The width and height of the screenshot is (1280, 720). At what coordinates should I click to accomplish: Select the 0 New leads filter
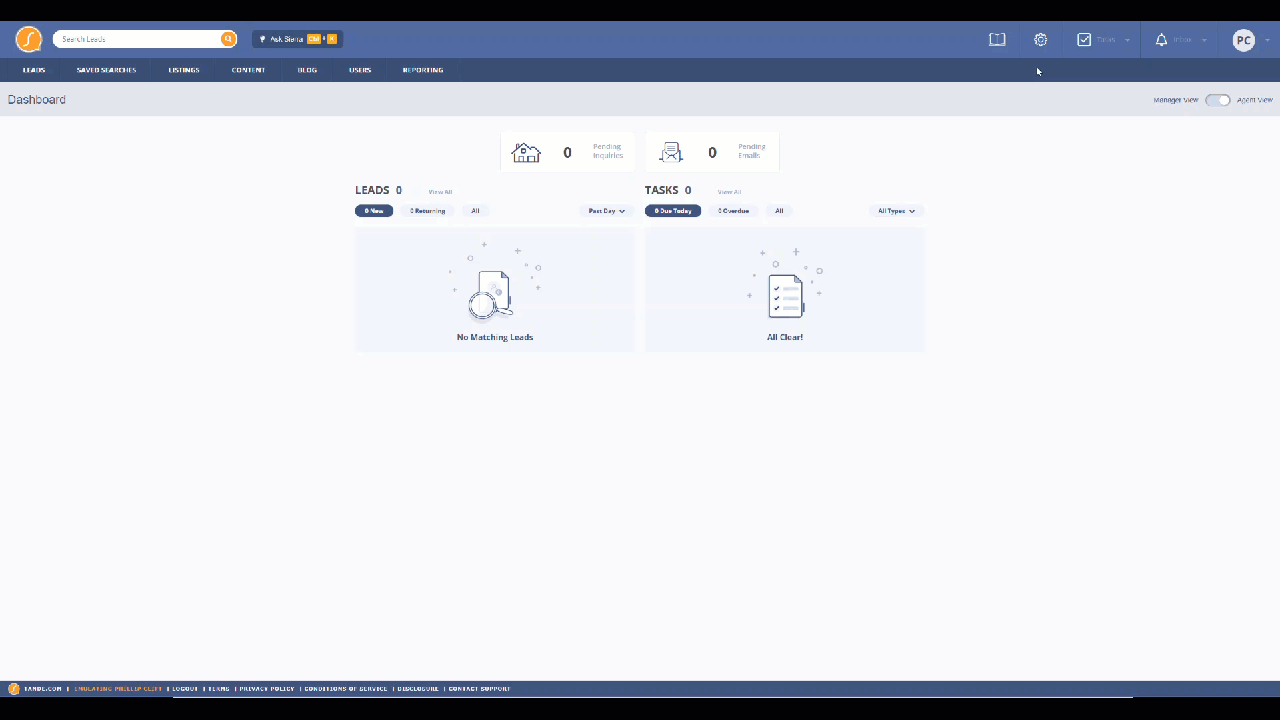374,211
